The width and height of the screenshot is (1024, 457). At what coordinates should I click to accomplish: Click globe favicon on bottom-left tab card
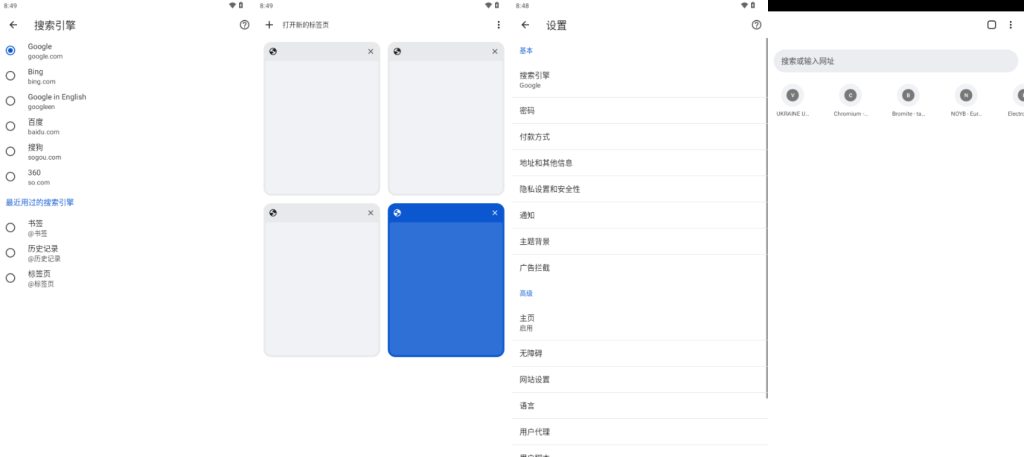273,213
